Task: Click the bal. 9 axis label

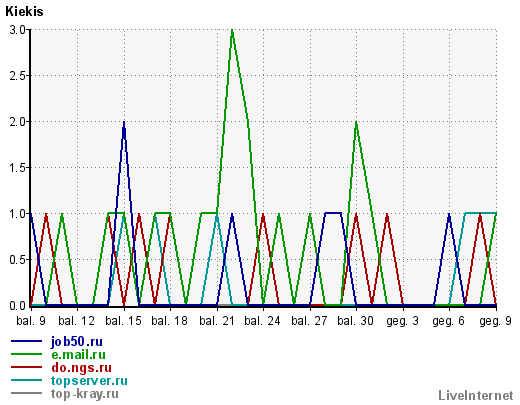Action: (31, 321)
